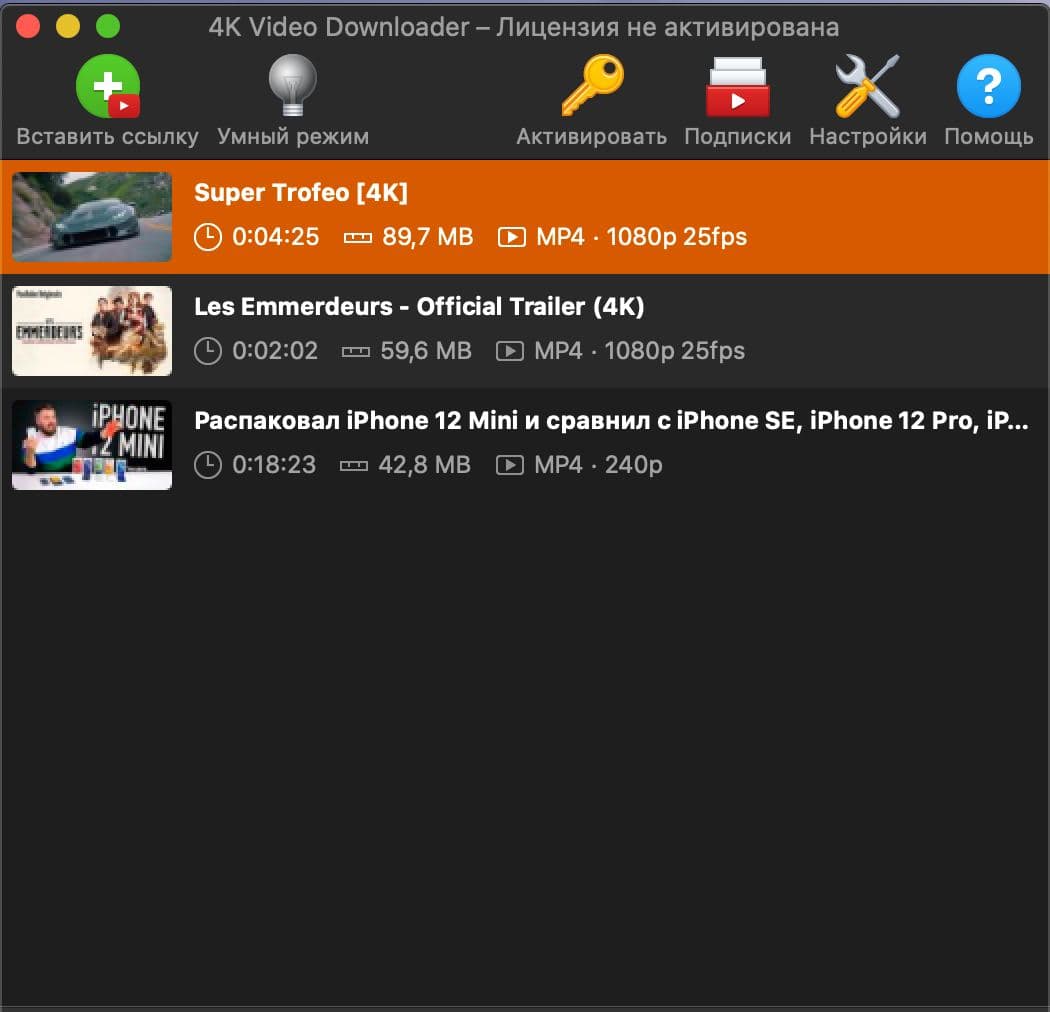Click the file size text 42,8 MB
This screenshot has height=1012, width=1050.
pos(425,465)
